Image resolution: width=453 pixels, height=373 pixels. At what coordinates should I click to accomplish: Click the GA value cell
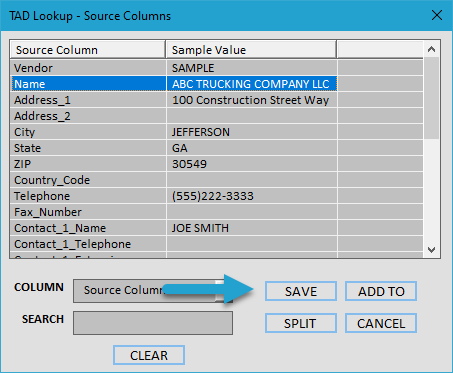pyautogui.click(x=252, y=148)
